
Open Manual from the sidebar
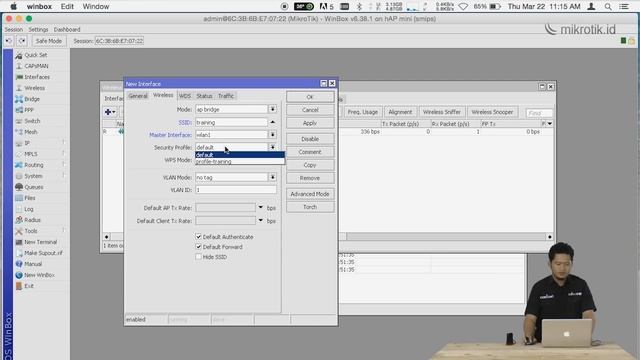click(33, 264)
